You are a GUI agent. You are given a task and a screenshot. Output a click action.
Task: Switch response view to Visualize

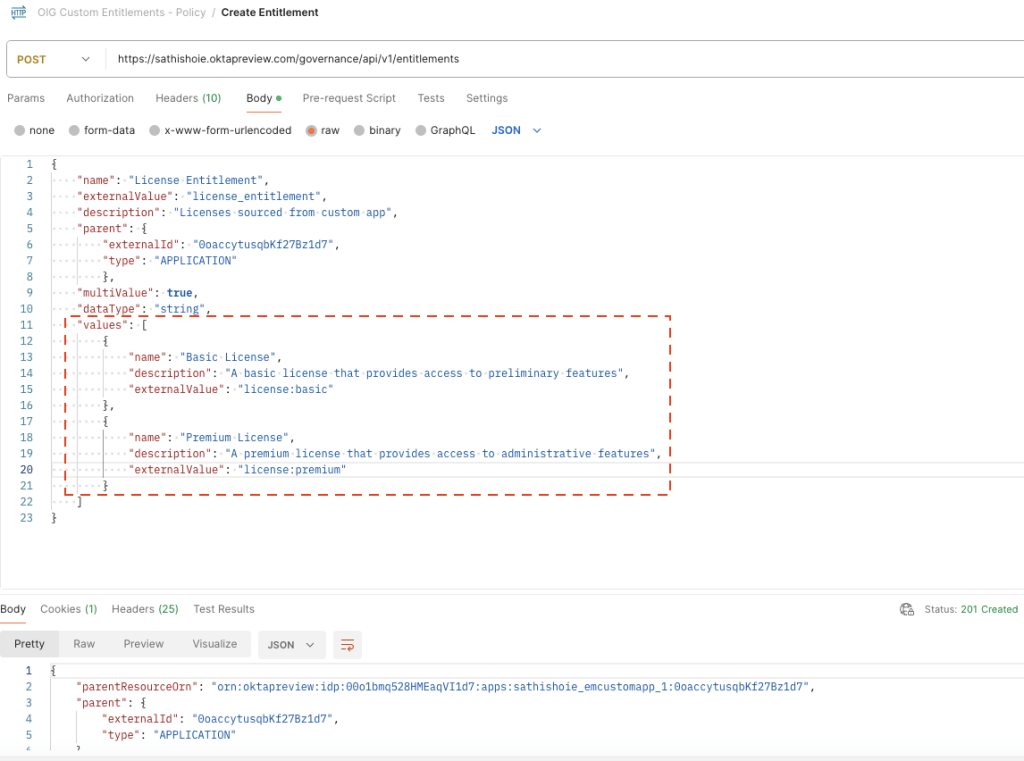click(214, 644)
